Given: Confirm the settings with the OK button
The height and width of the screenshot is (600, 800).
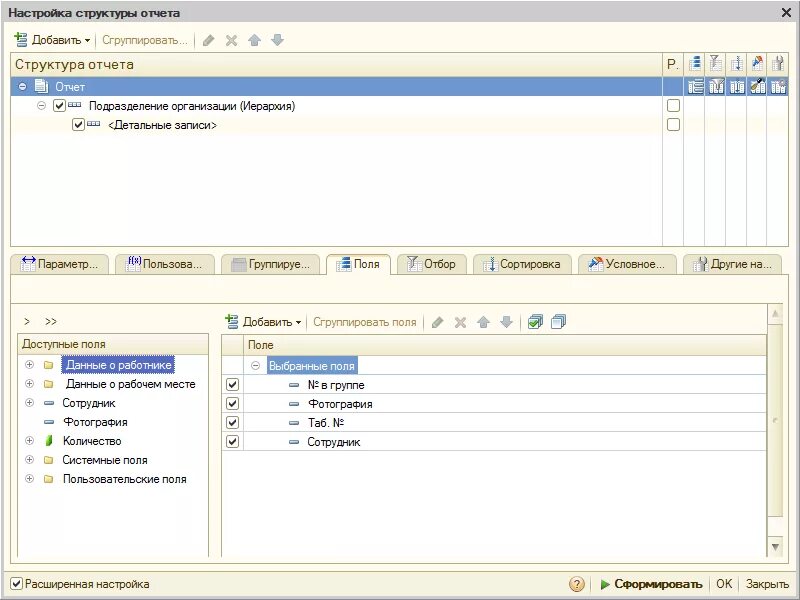Looking at the screenshot, I should click(724, 584).
